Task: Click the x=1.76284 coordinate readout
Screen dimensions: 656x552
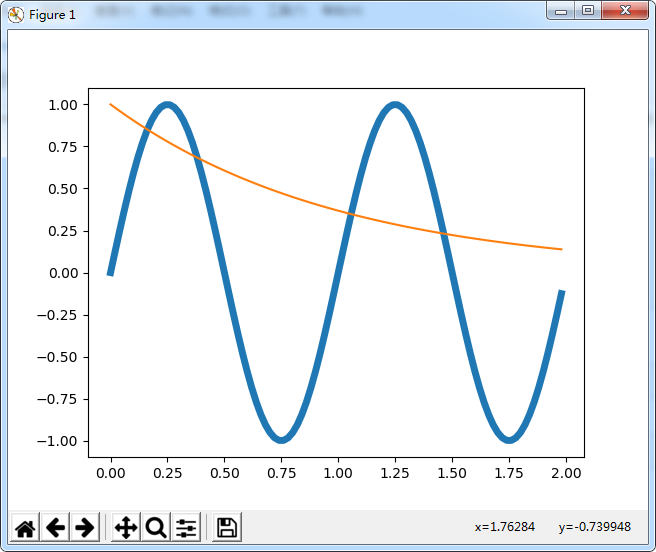Action: pyautogui.click(x=505, y=527)
